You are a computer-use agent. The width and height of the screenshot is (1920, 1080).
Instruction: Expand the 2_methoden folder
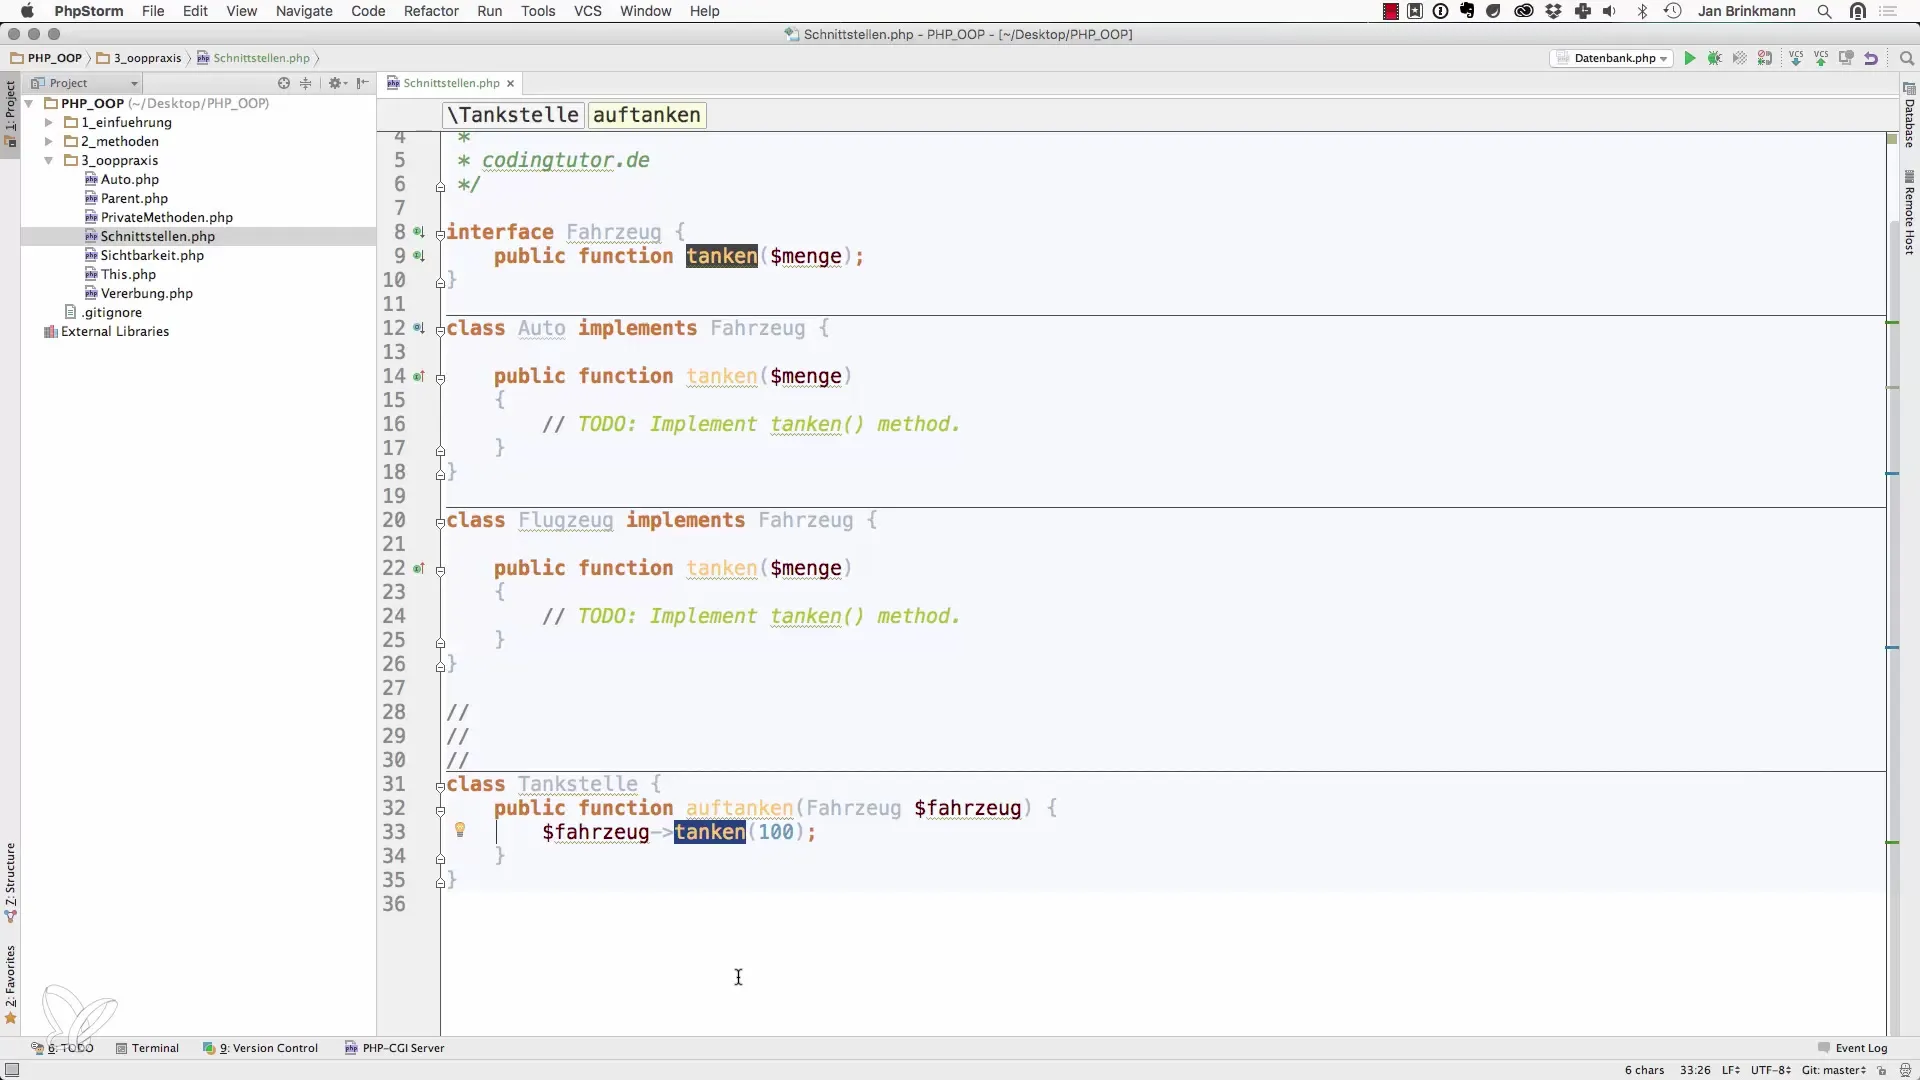click(x=48, y=141)
